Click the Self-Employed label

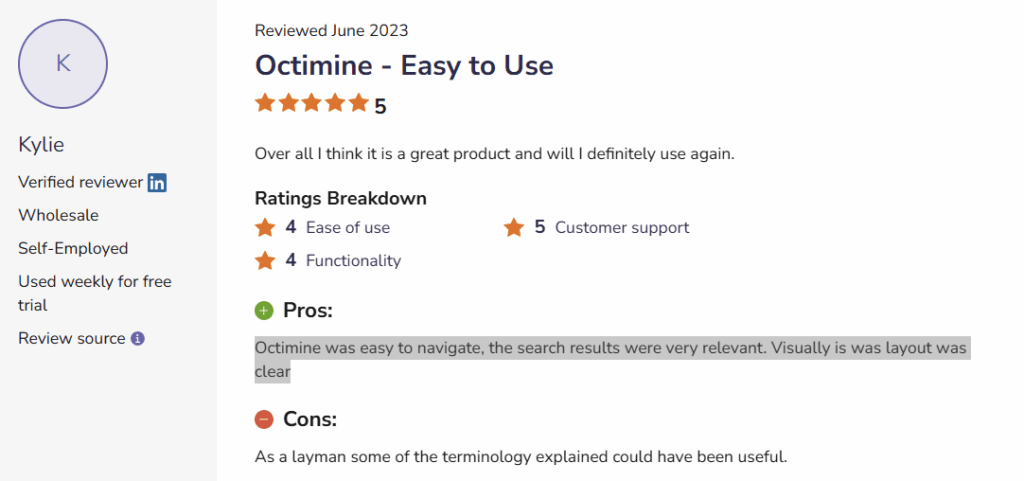pyautogui.click(x=73, y=248)
